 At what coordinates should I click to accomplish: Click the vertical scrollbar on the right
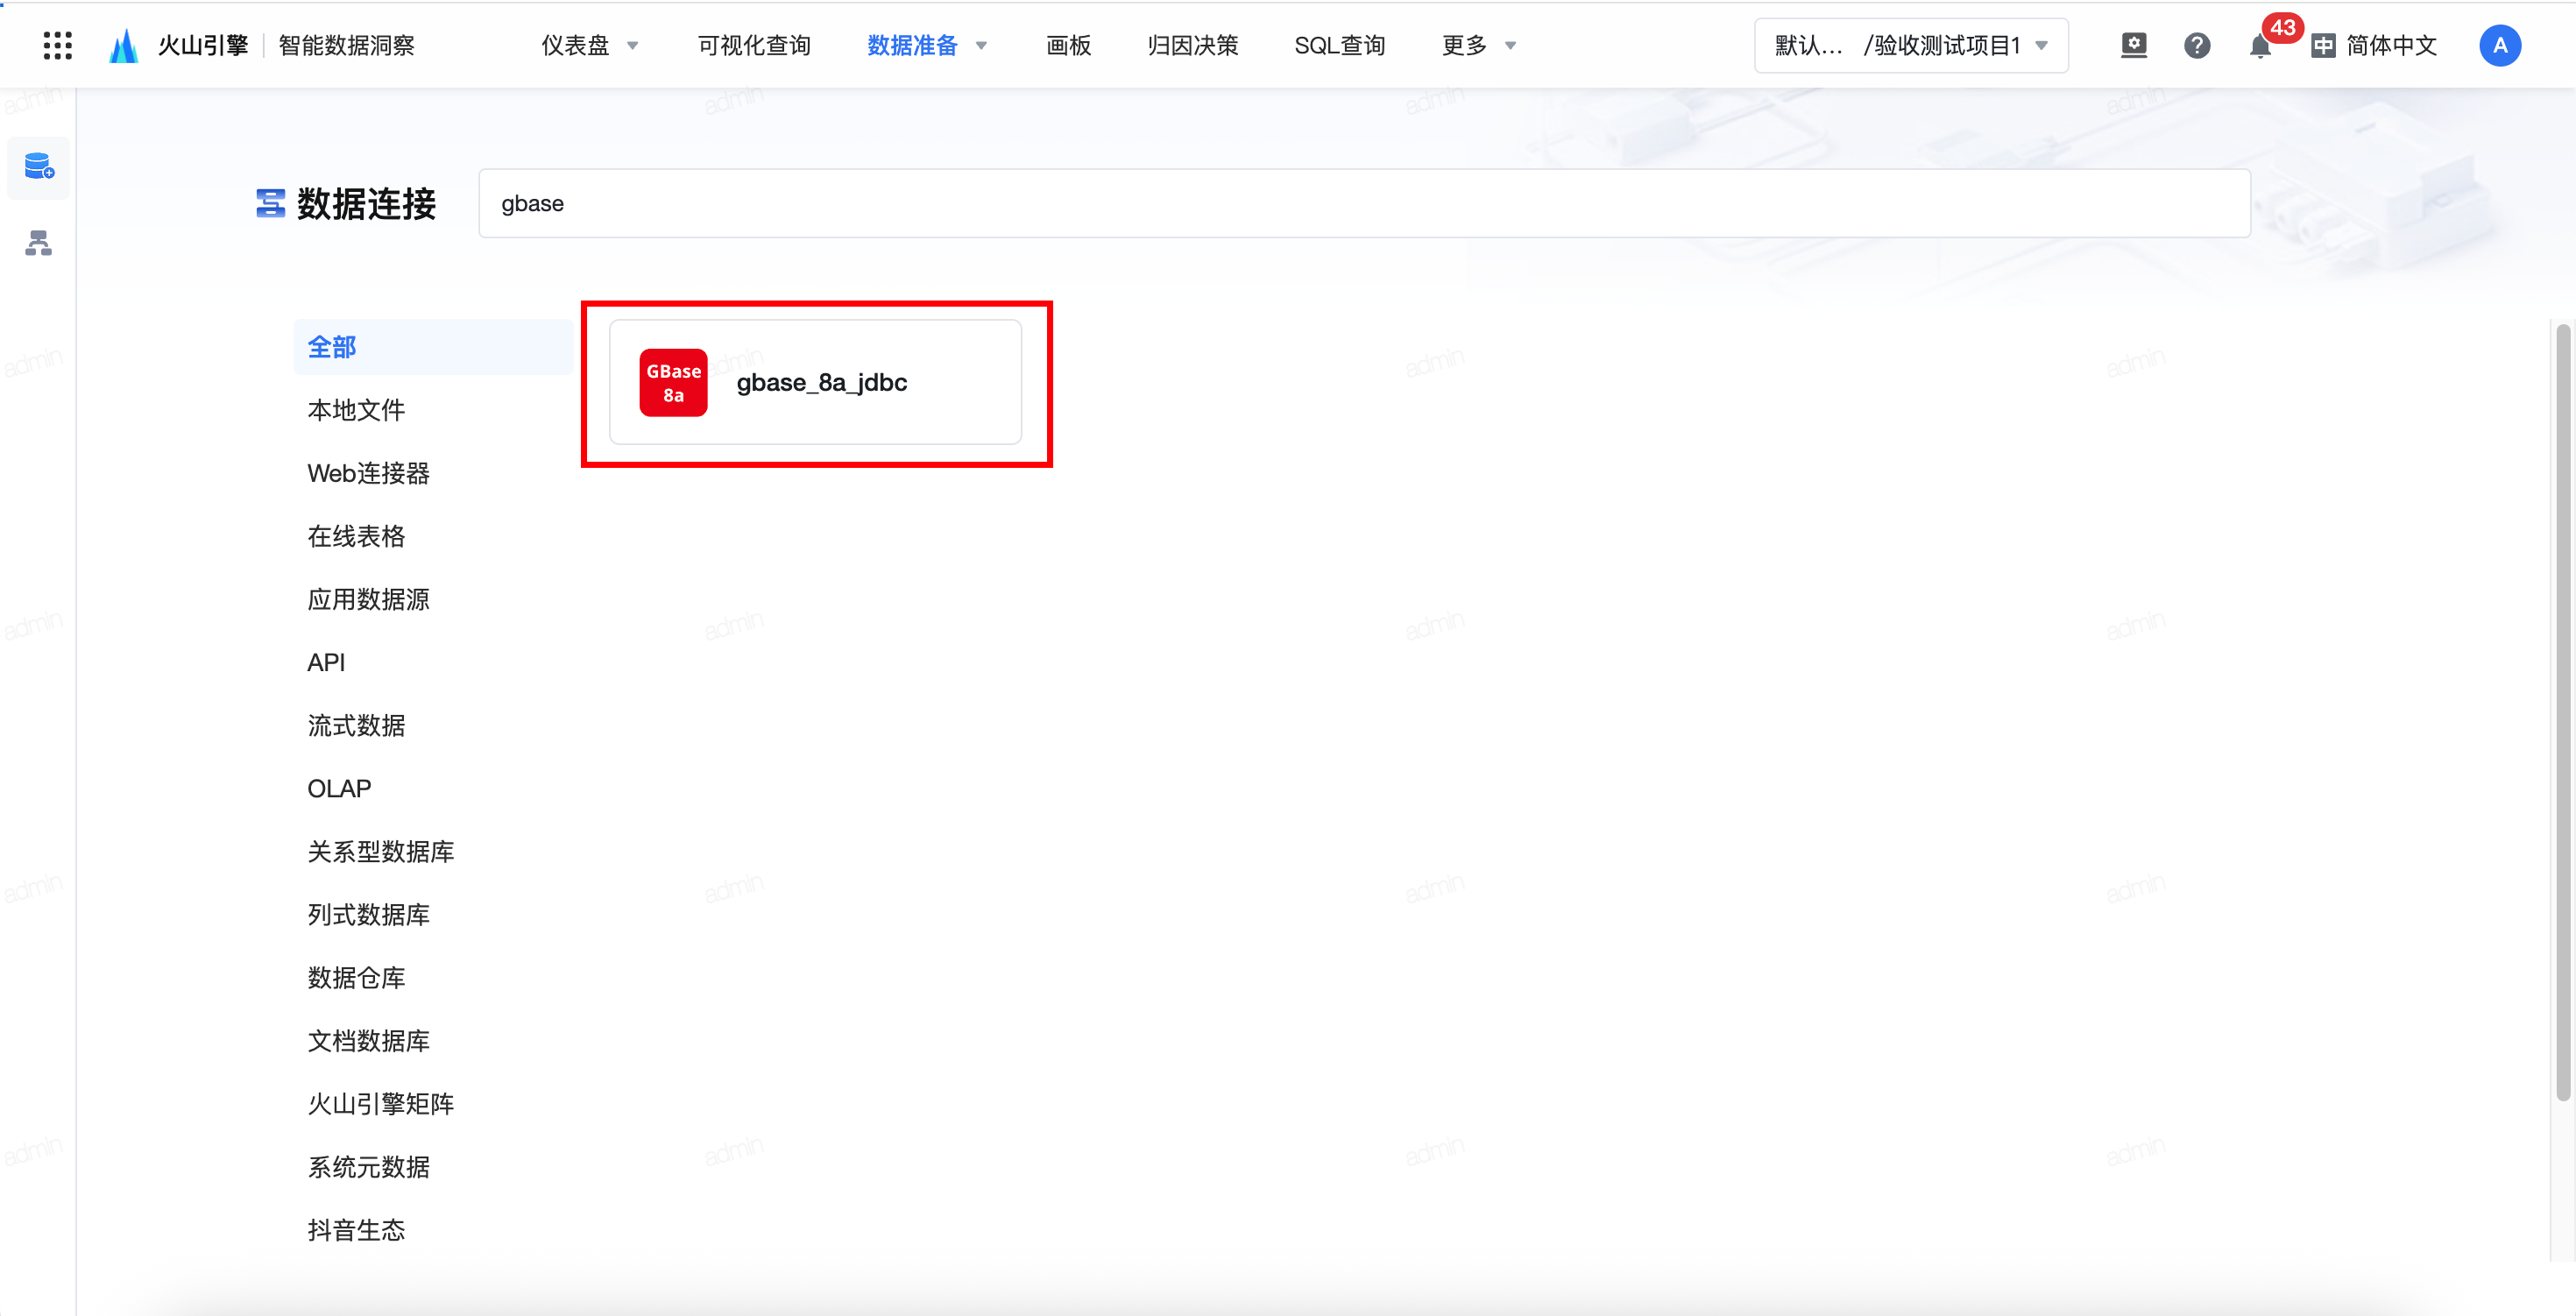pos(2562,712)
